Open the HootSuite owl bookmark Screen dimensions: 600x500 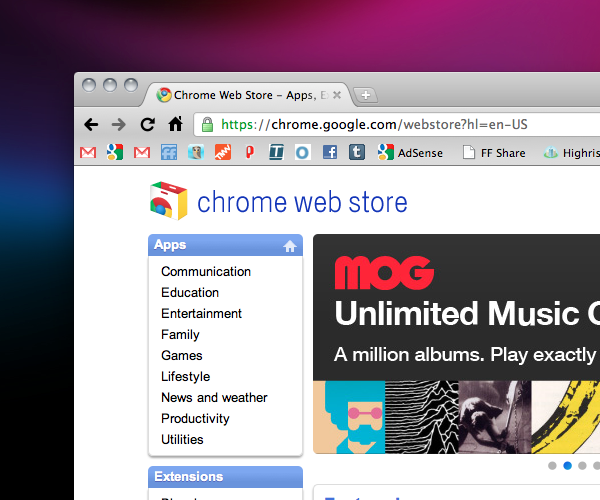(x=196, y=152)
